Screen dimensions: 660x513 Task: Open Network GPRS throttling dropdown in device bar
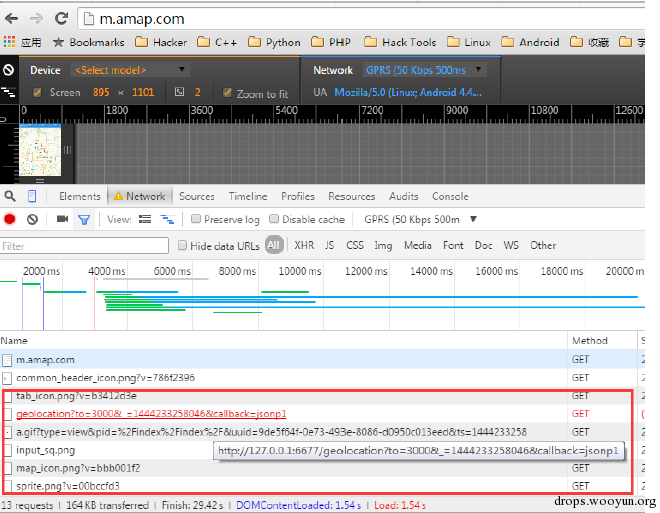click(x=423, y=70)
